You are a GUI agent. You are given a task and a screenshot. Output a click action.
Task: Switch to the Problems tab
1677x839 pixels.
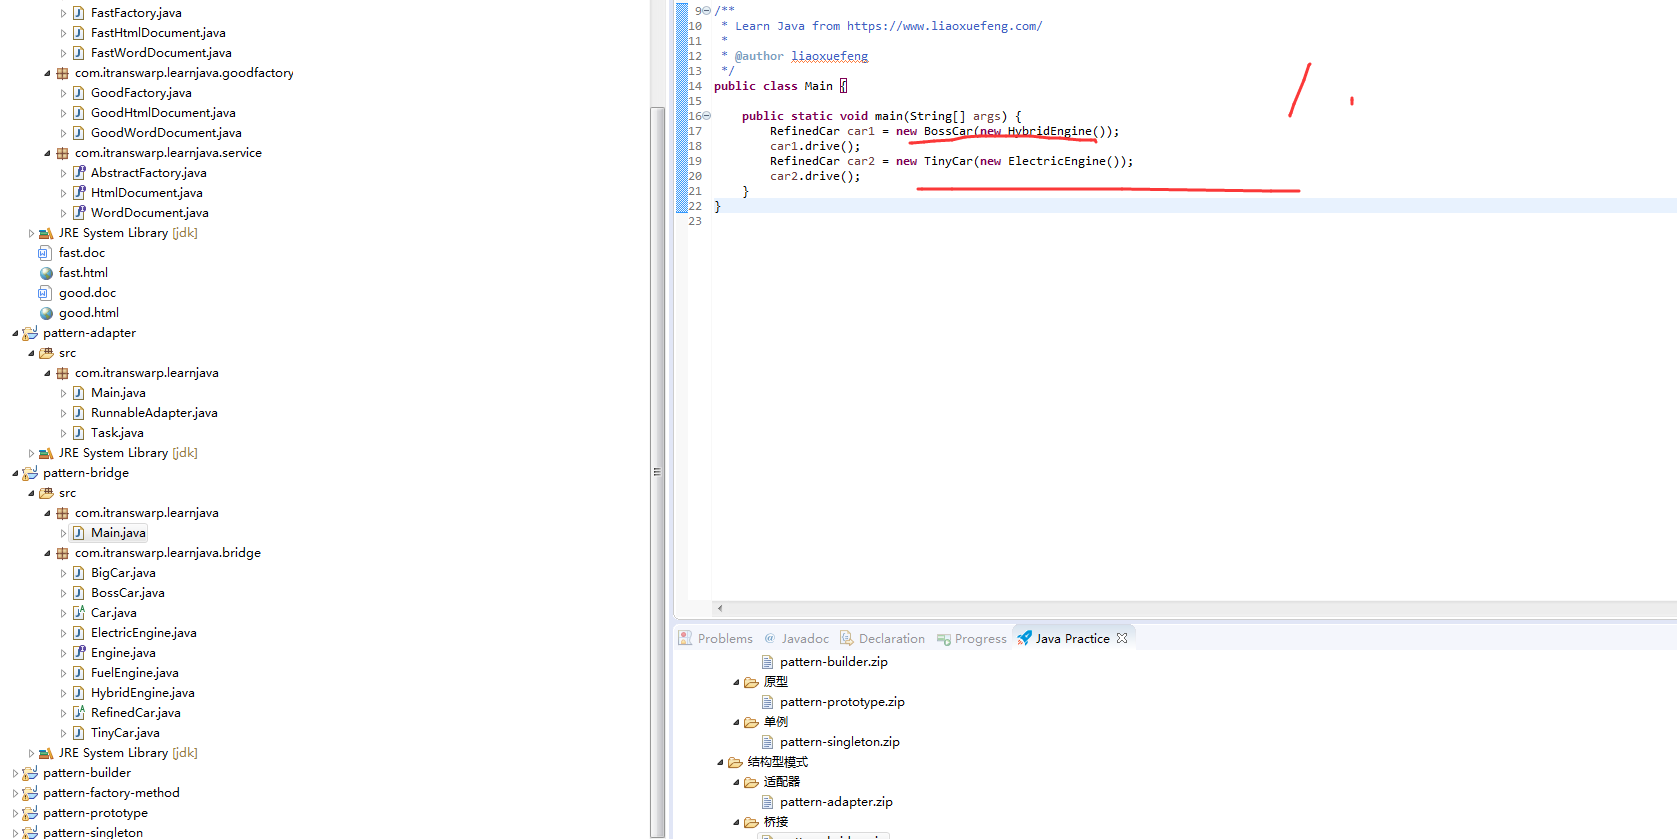coord(715,638)
